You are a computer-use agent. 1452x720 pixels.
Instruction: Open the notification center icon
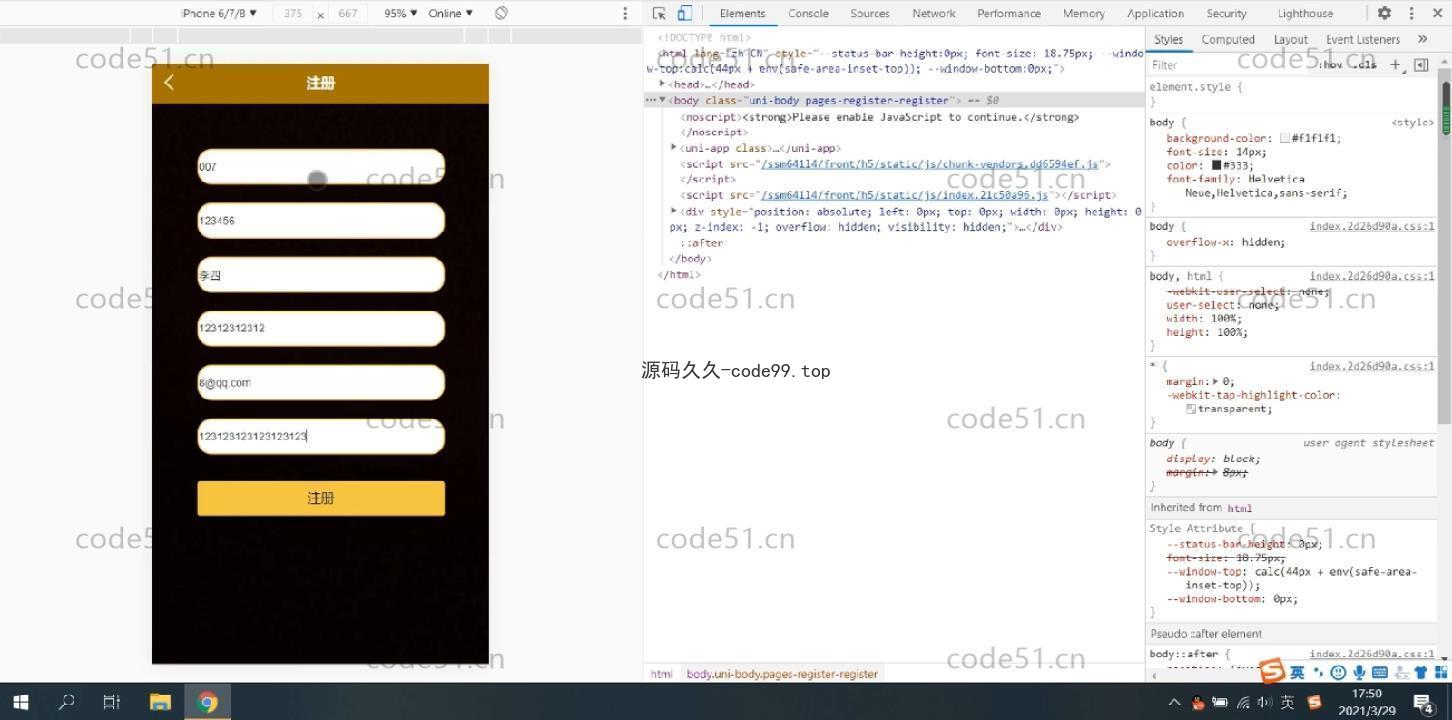pos(1424,702)
